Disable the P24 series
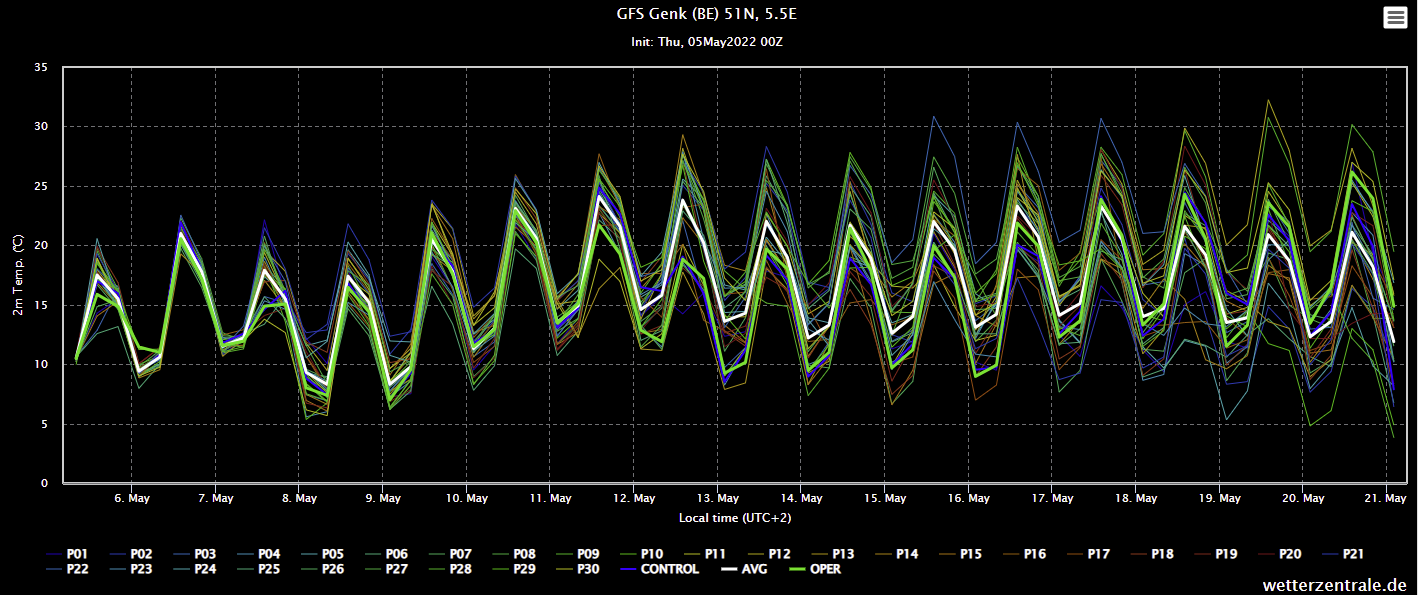The height and width of the screenshot is (595, 1420). 196,569
